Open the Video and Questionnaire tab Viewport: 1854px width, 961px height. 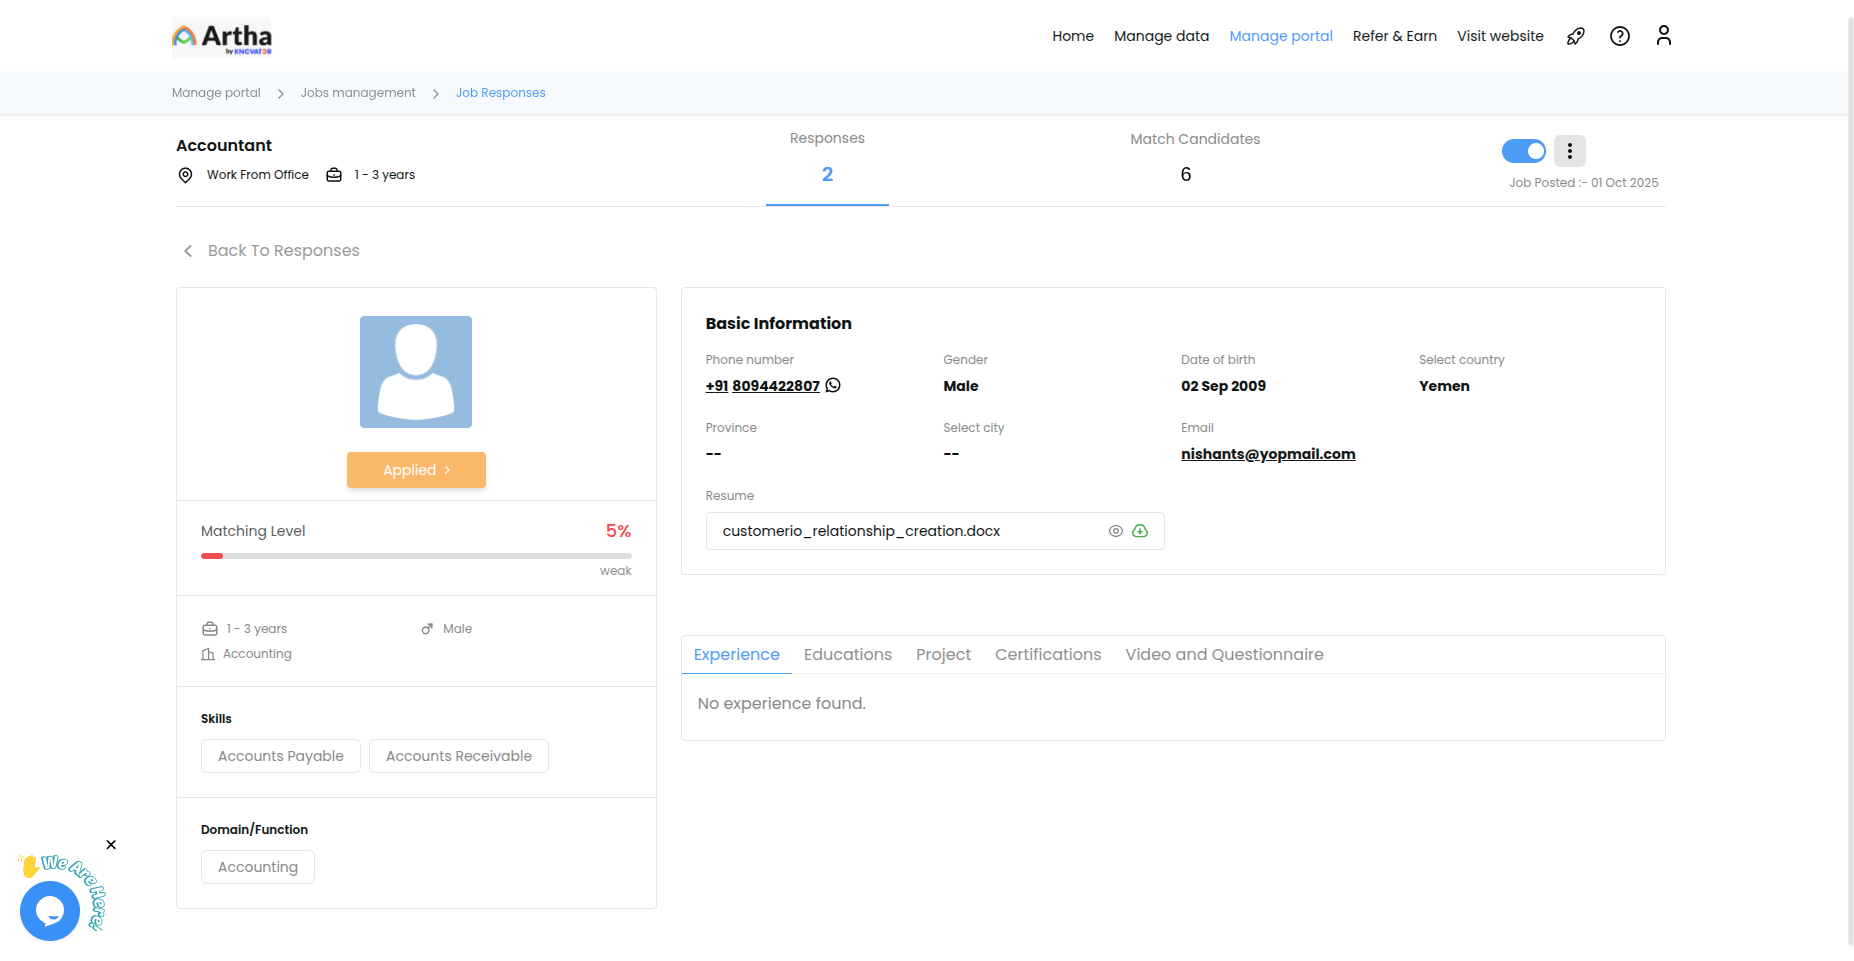pyautogui.click(x=1223, y=655)
